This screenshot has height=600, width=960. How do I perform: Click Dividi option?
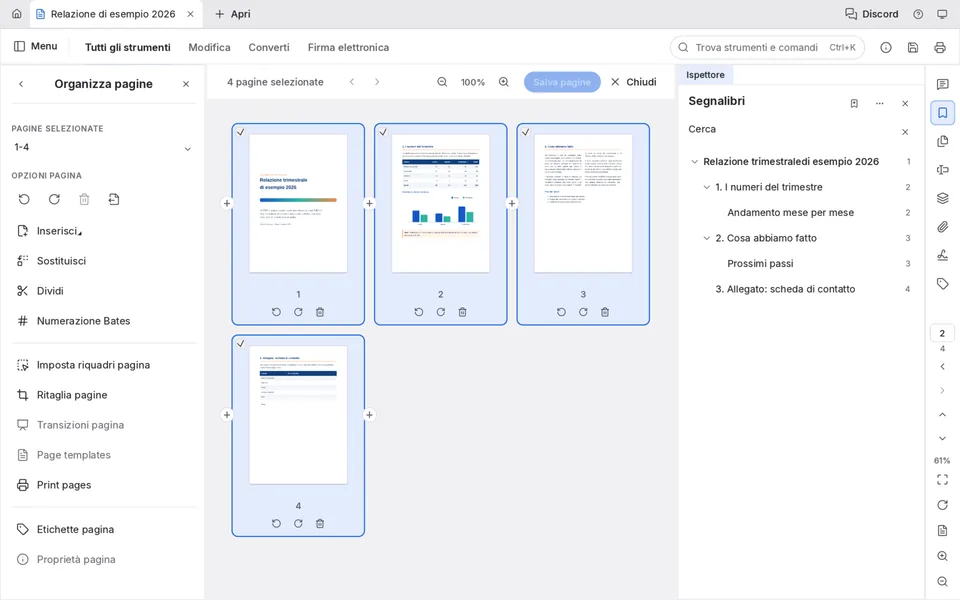(50, 291)
